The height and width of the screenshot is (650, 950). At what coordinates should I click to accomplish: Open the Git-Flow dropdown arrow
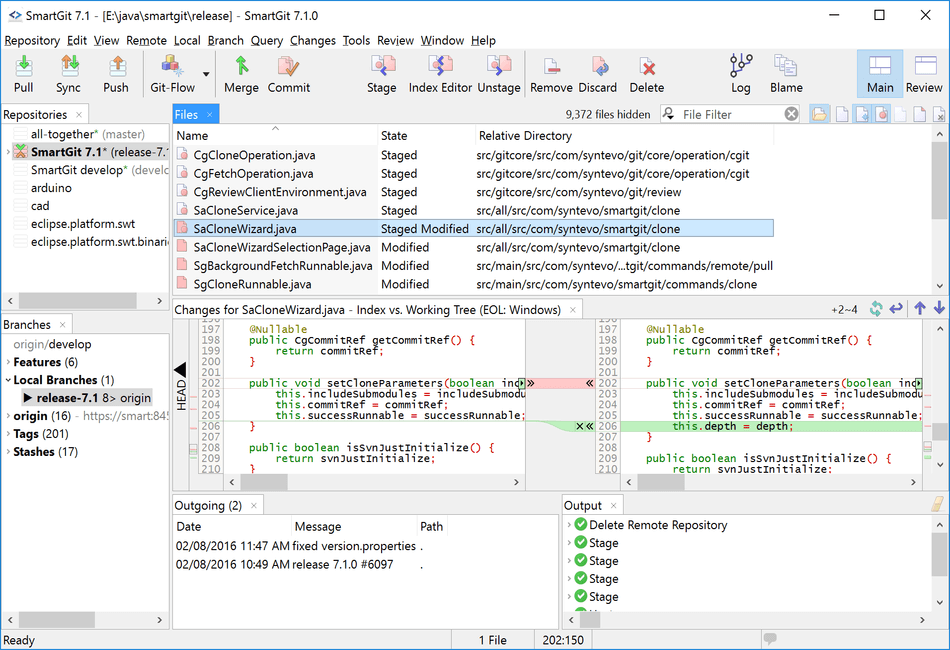204,74
